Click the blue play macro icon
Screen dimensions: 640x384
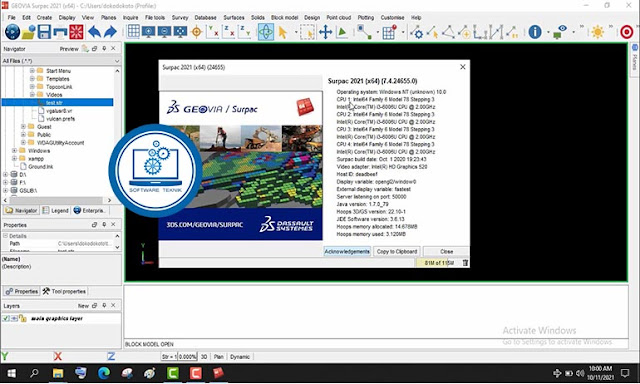12,32
